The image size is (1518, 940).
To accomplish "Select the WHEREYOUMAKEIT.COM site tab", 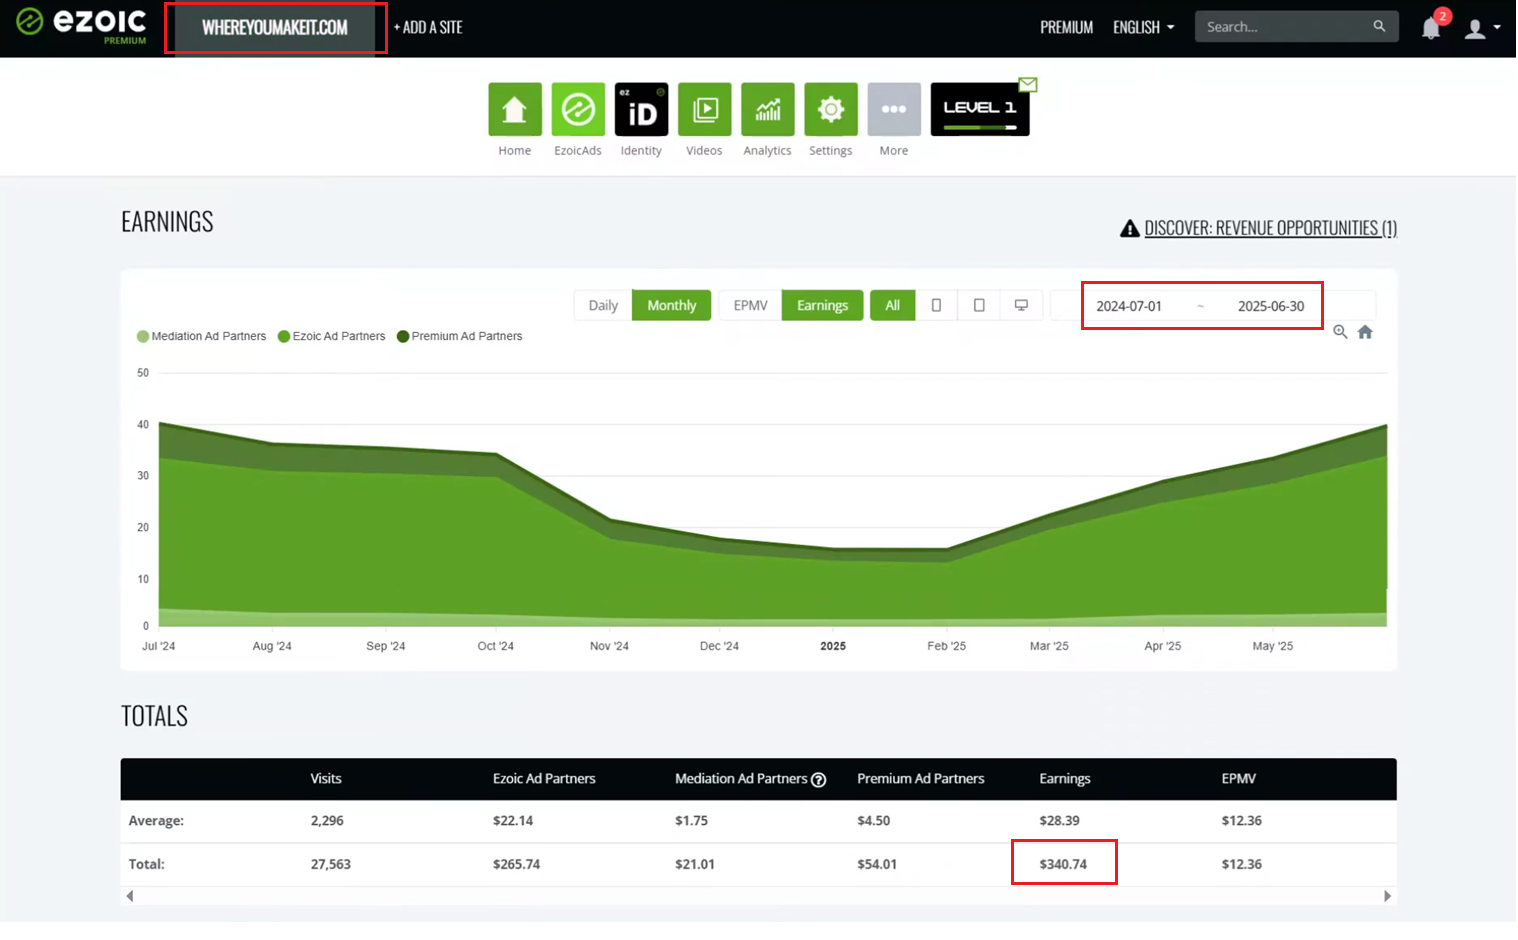I will pyautogui.click(x=275, y=28).
